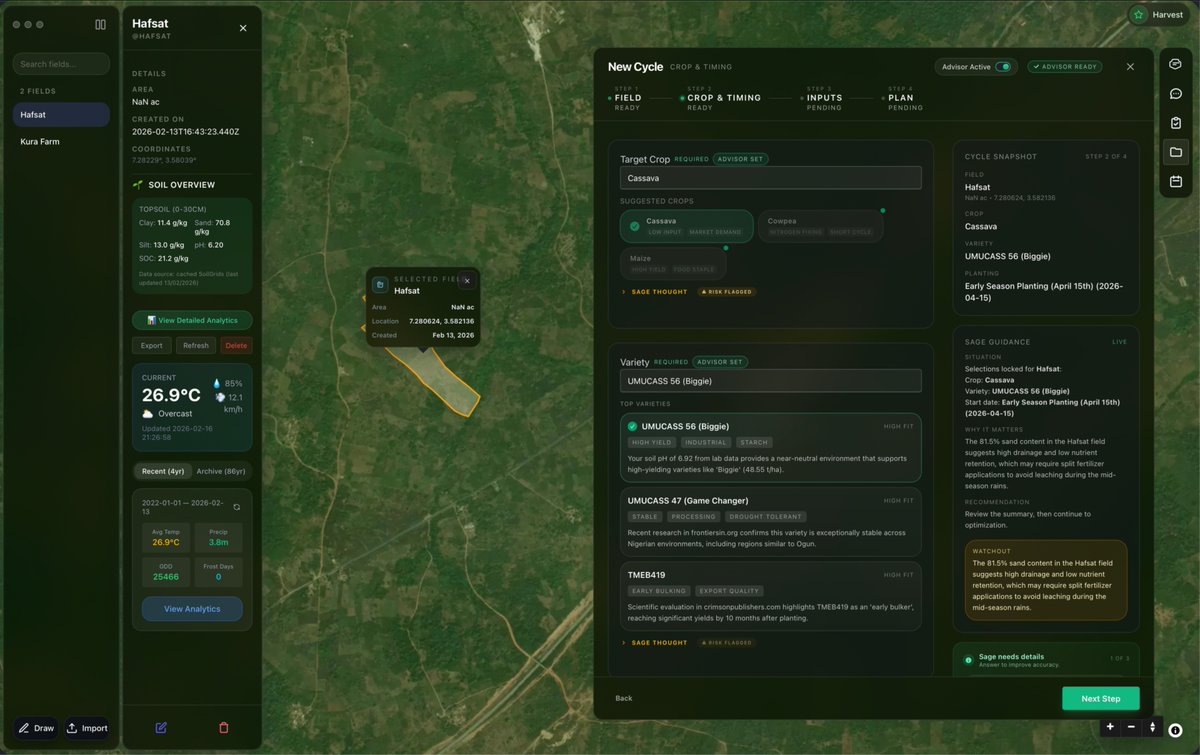Image resolution: width=1200 pixels, height=755 pixels.
Task: Click the blue edit field icon
Action: pyautogui.click(x=161, y=728)
